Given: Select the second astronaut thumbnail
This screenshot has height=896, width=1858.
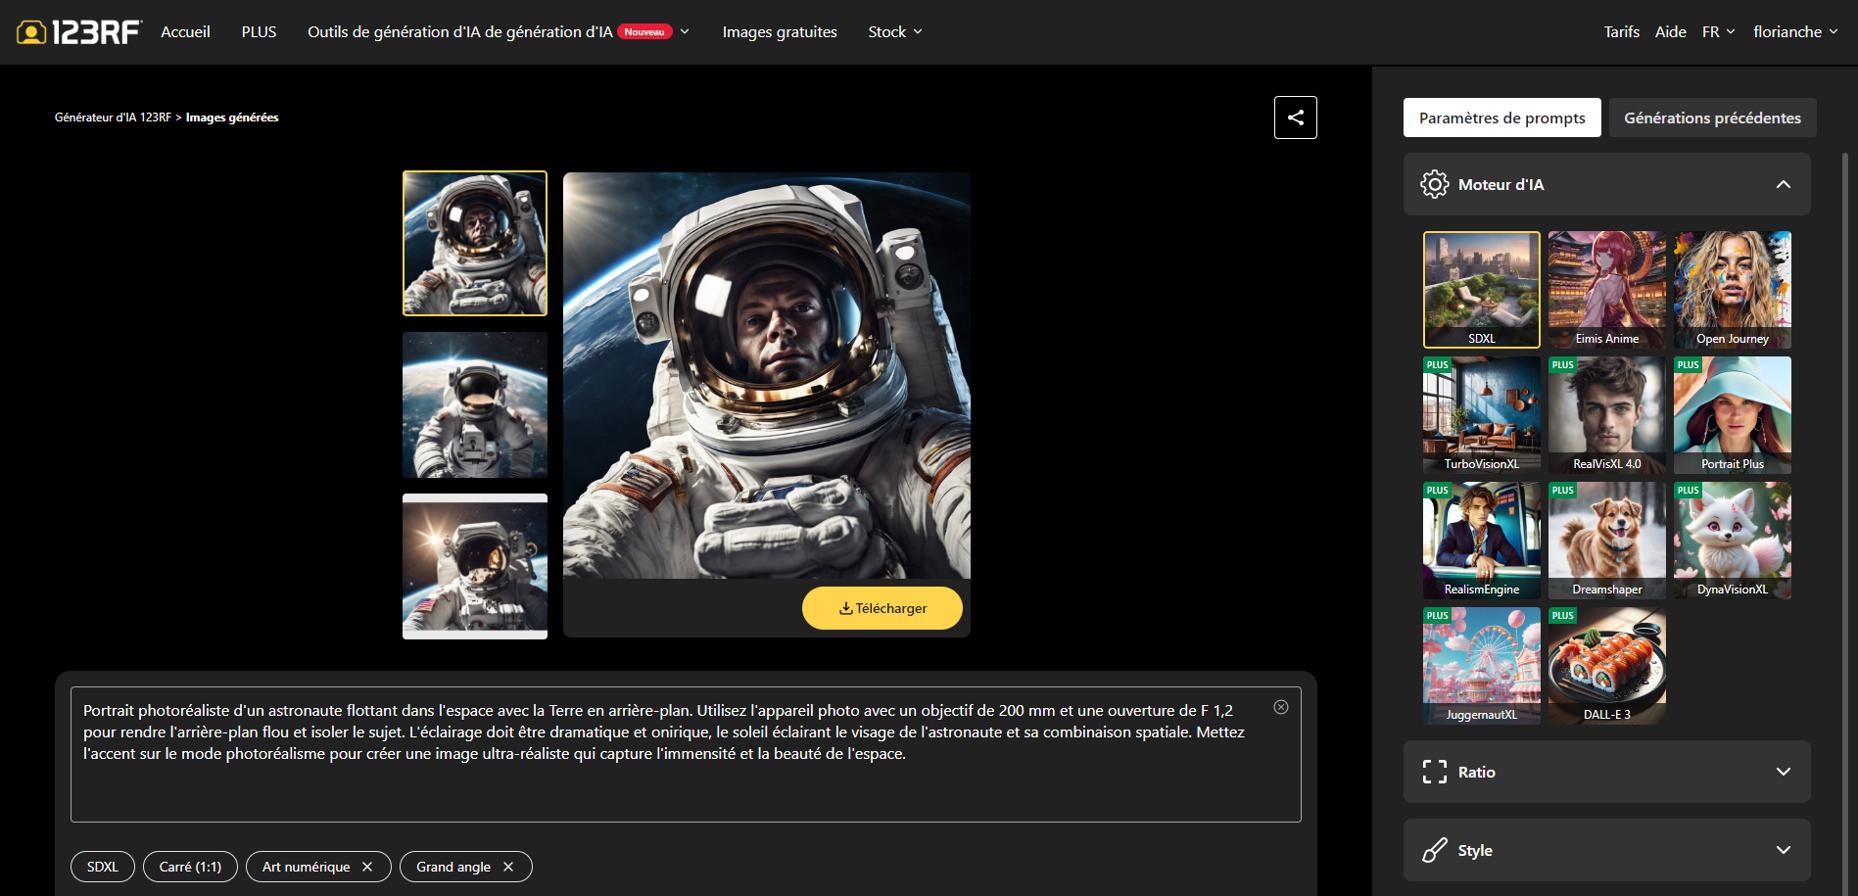Looking at the screenshot, I should pos(475,405).
